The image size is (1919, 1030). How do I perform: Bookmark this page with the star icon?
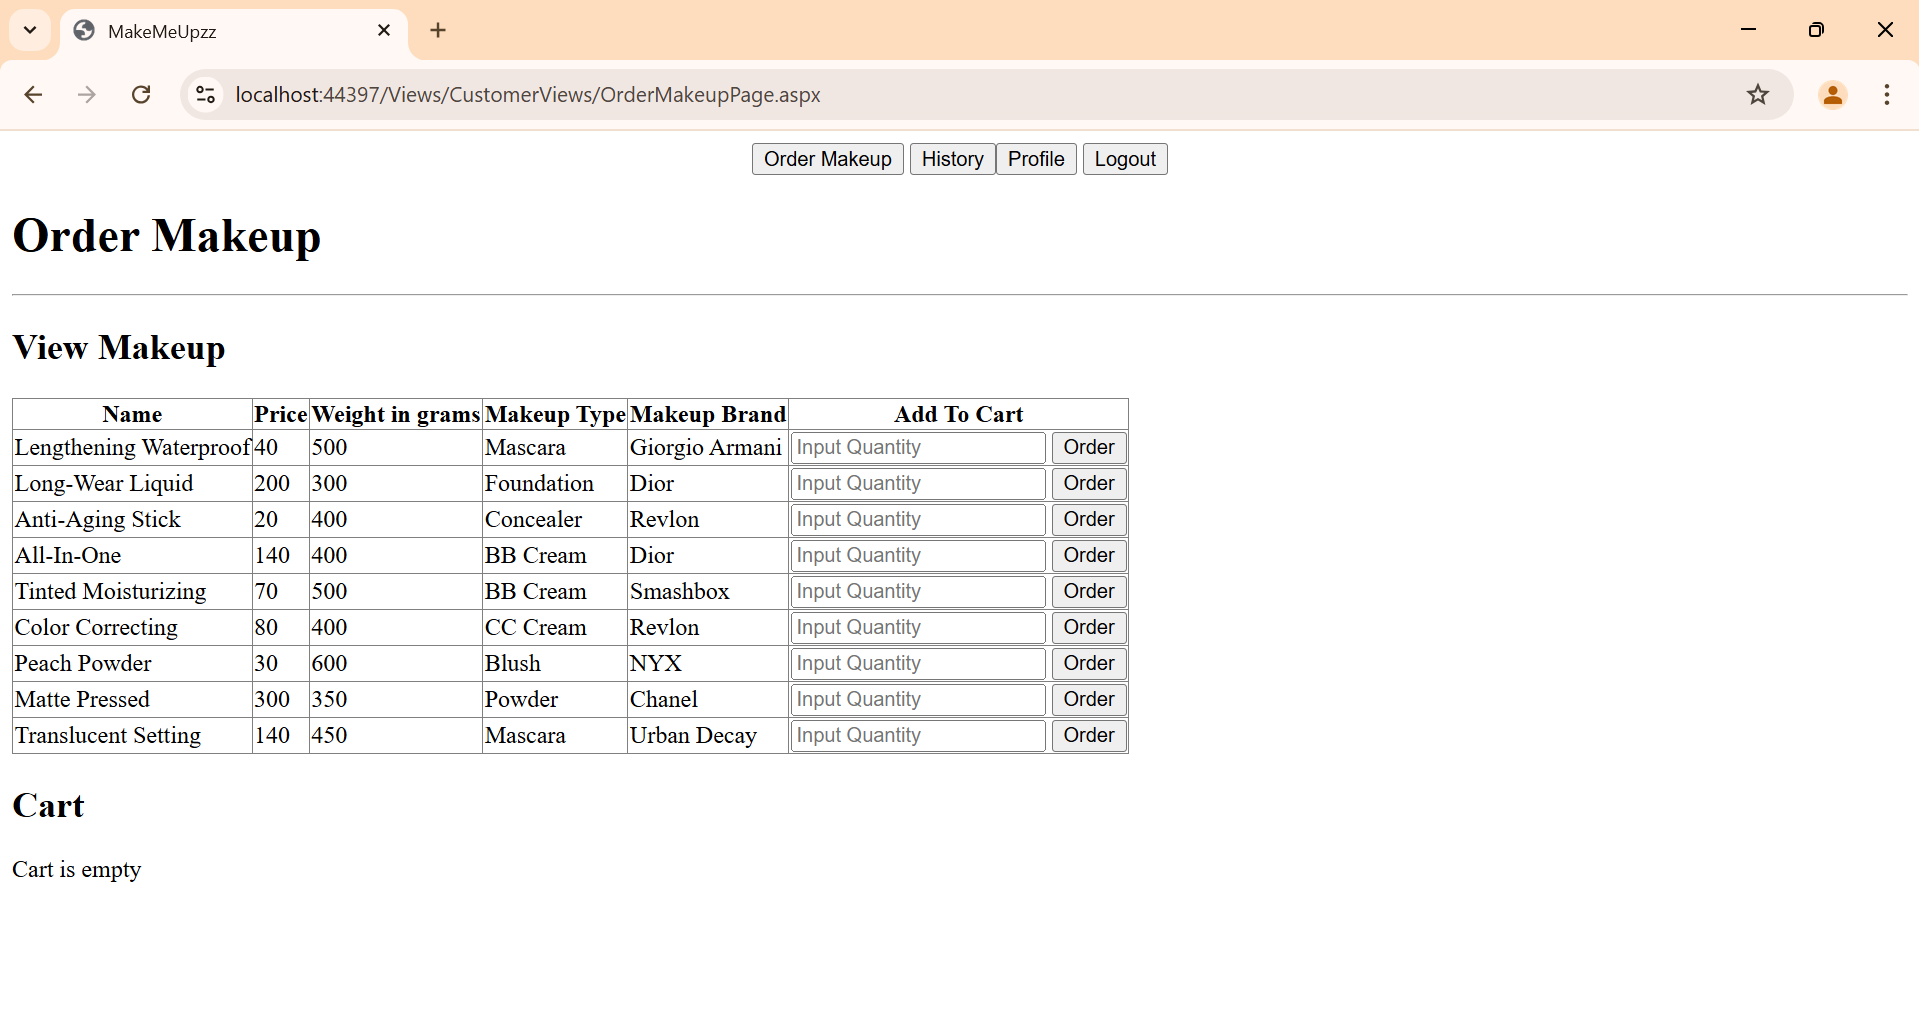pyautogui.click(x=1757, y=95)
